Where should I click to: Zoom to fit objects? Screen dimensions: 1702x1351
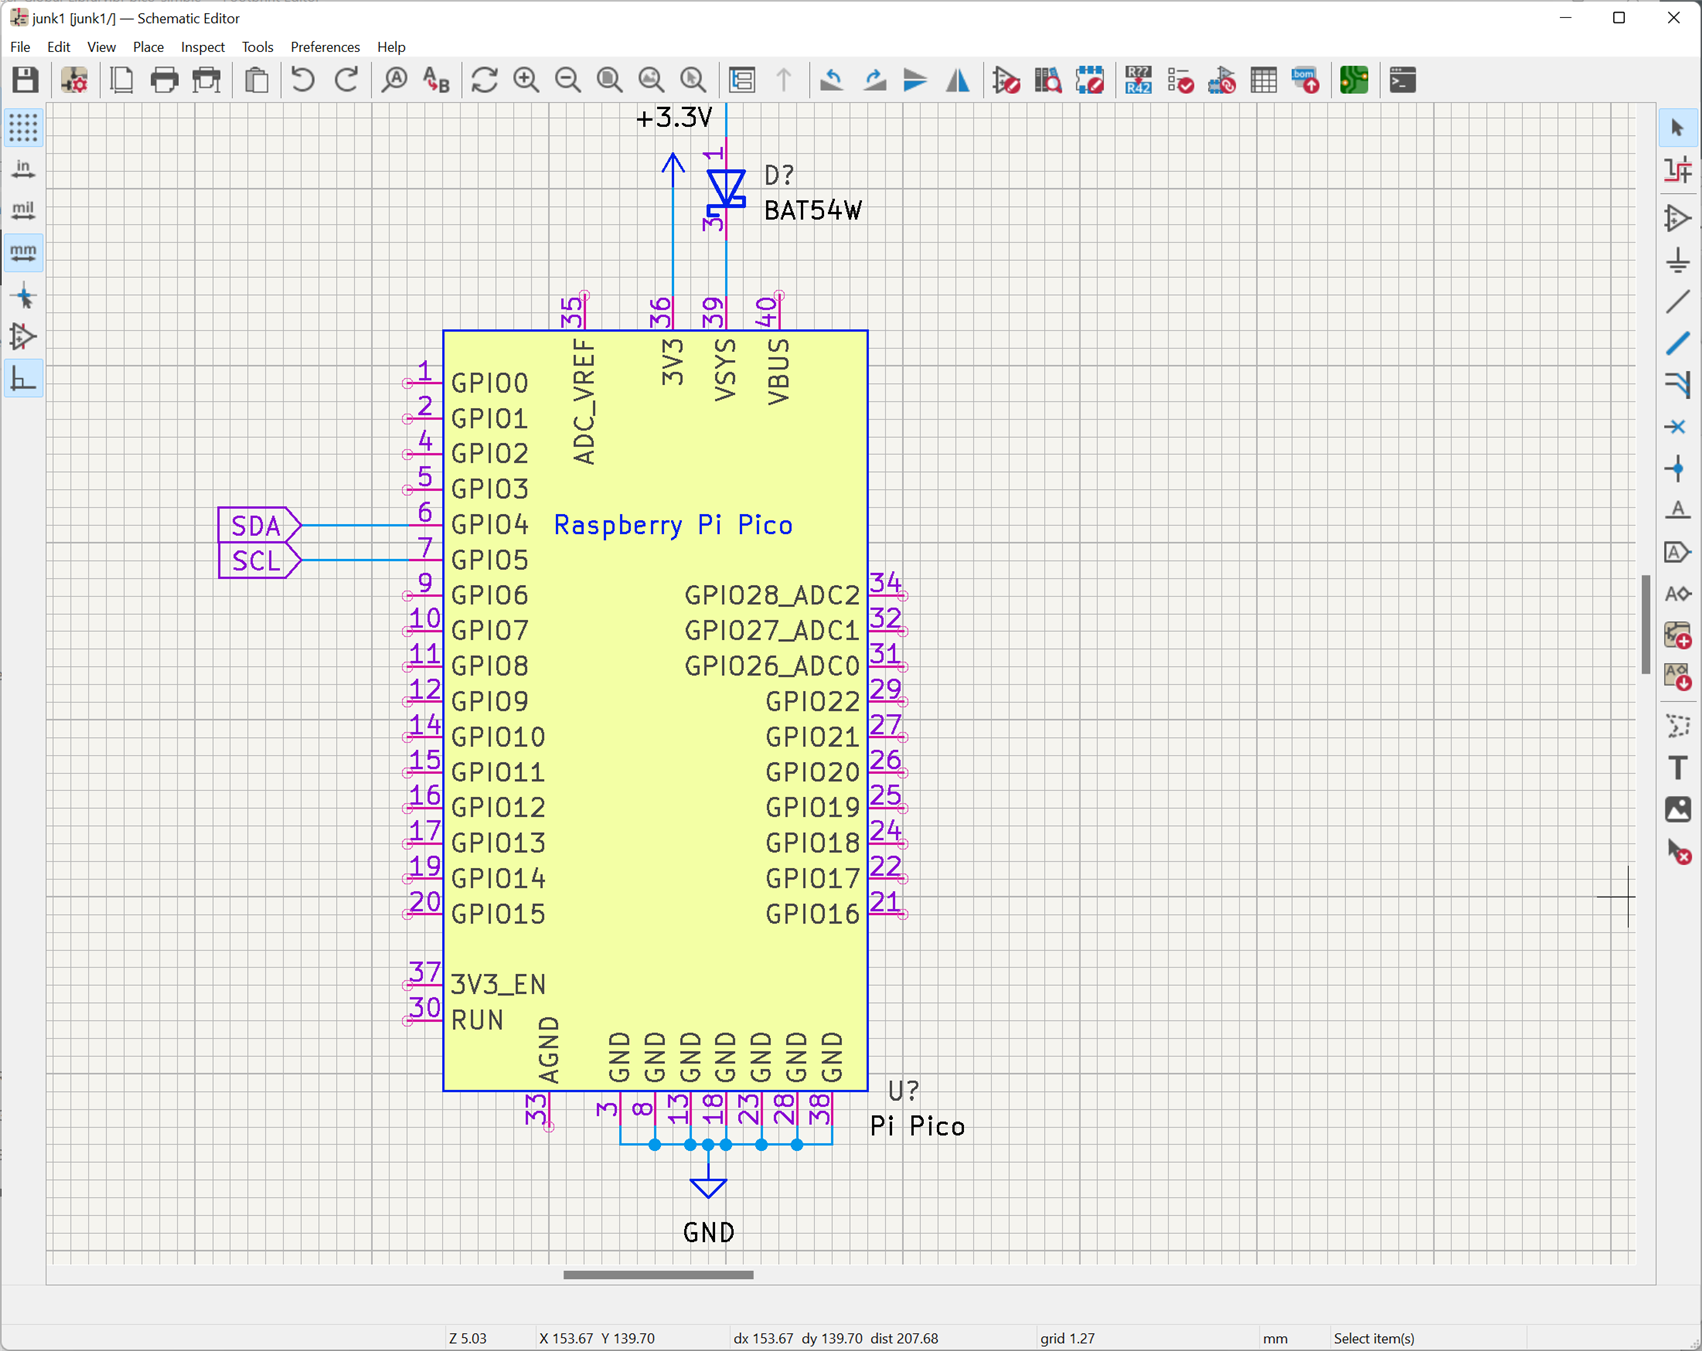[651, 80]
